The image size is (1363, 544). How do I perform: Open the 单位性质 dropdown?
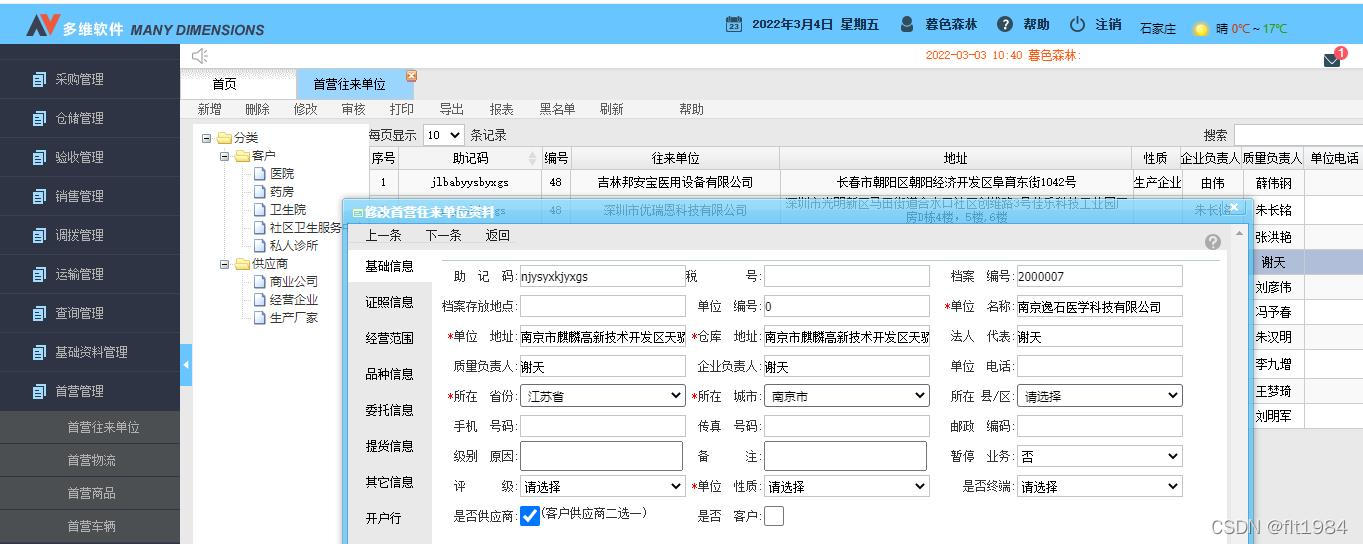coord(847,486)
